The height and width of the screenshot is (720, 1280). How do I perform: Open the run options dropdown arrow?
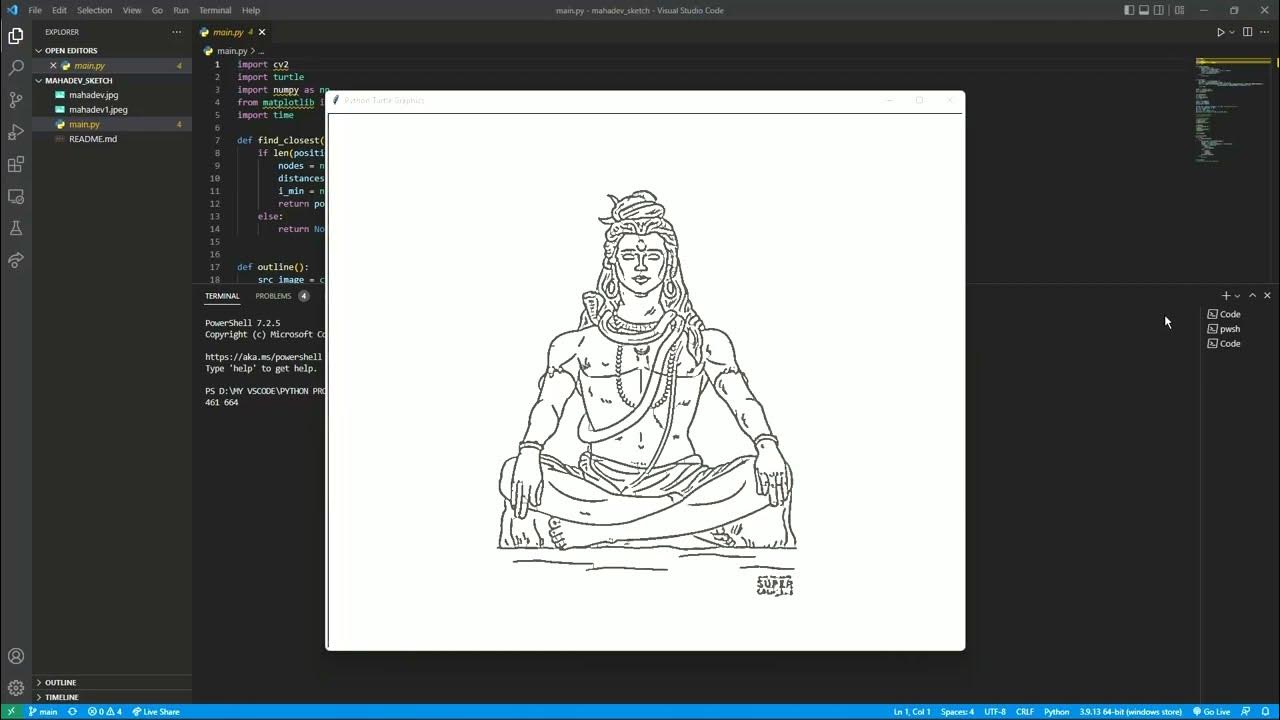(1231, 32)
